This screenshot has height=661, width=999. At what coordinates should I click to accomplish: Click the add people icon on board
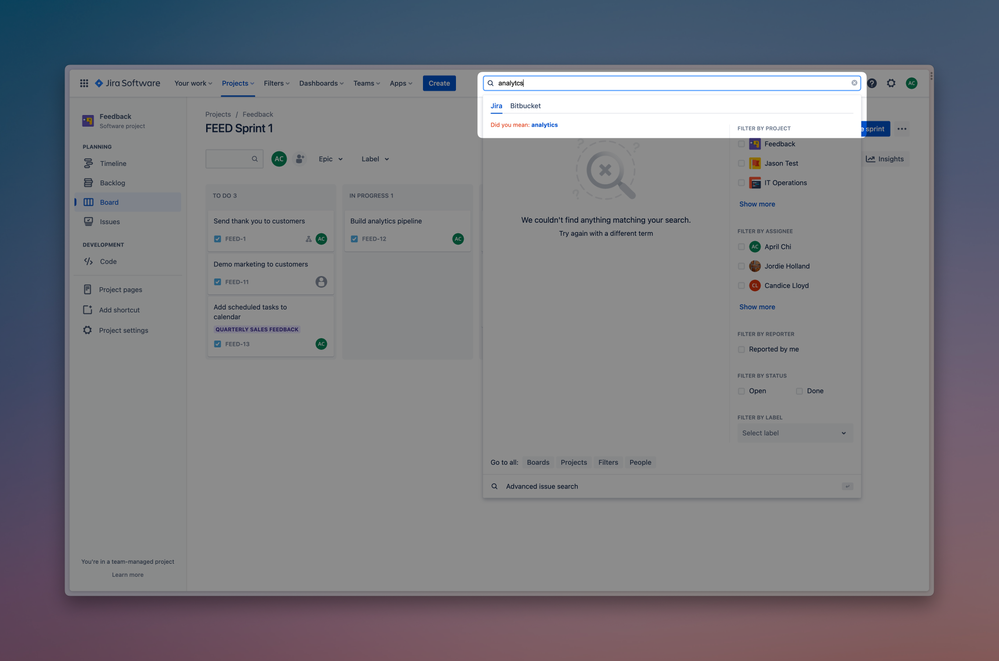click(299, 159)
